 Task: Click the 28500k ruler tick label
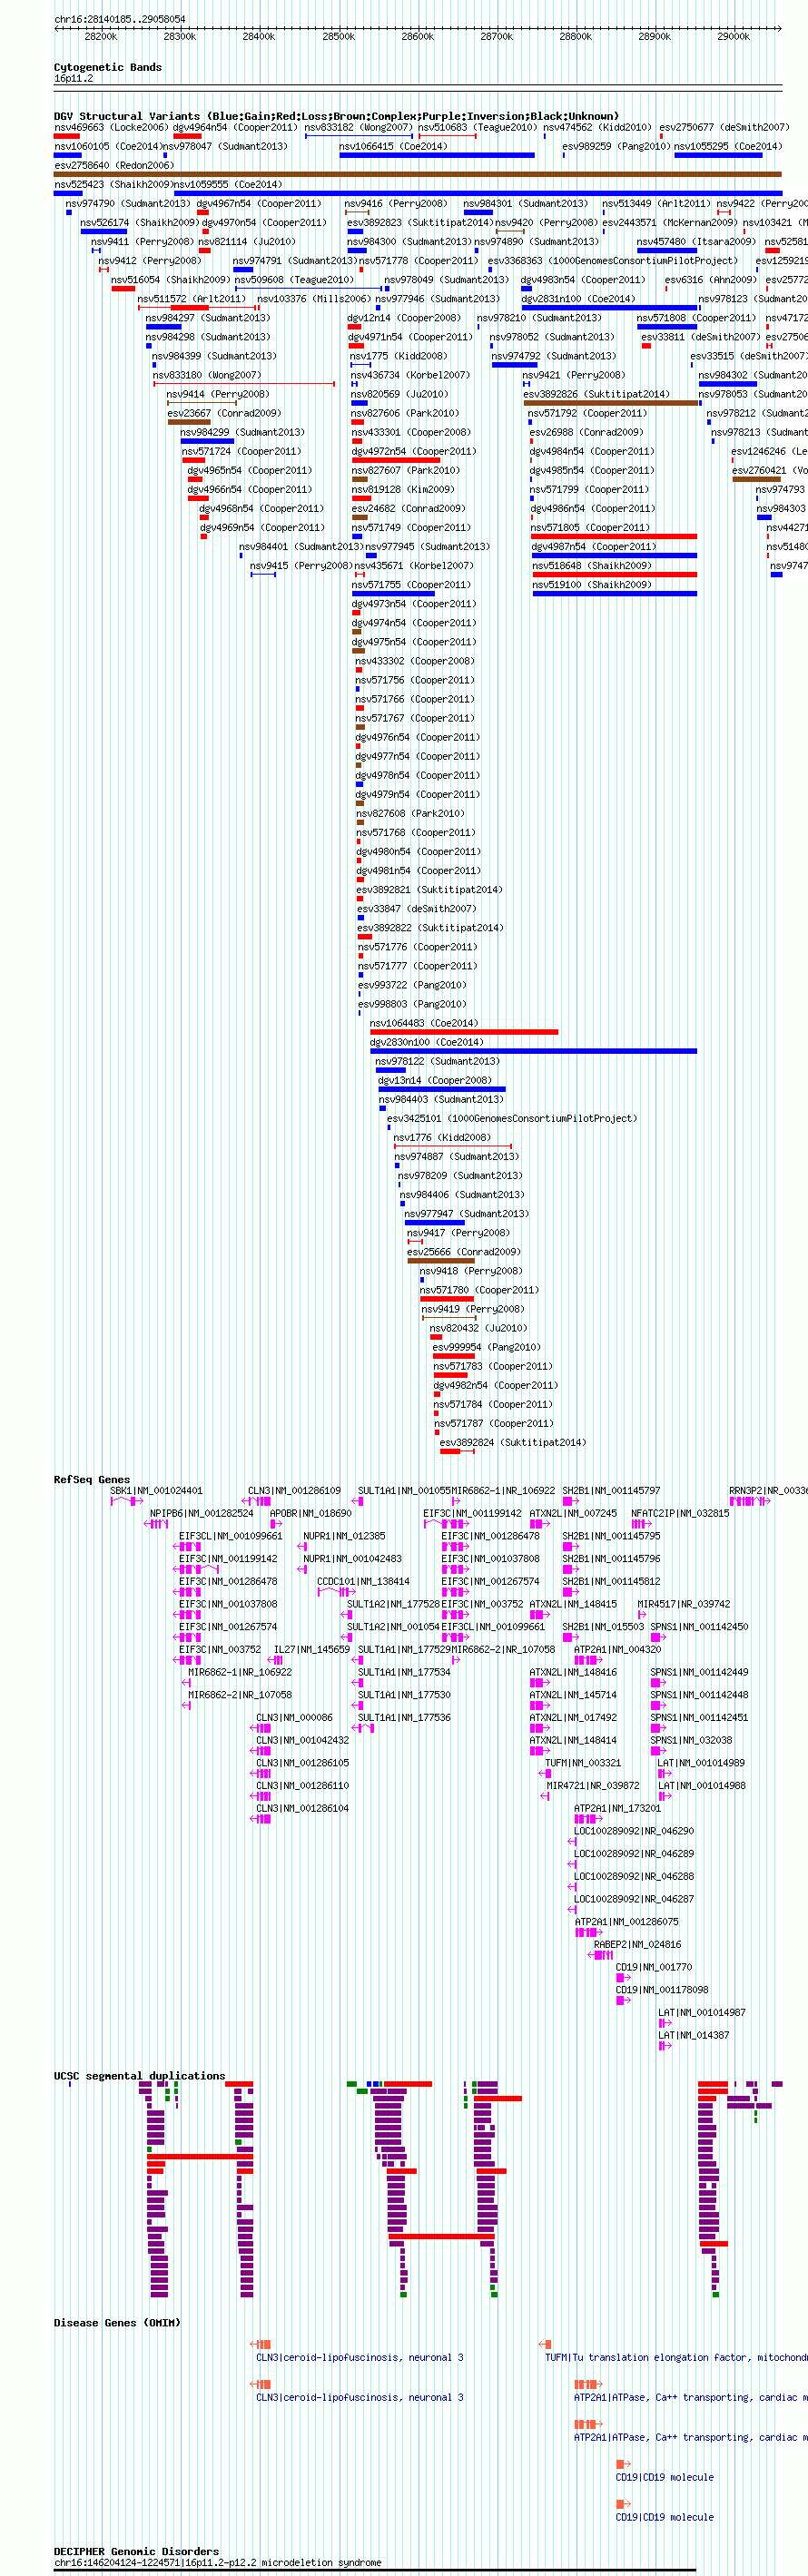click(x=338, y=37)
